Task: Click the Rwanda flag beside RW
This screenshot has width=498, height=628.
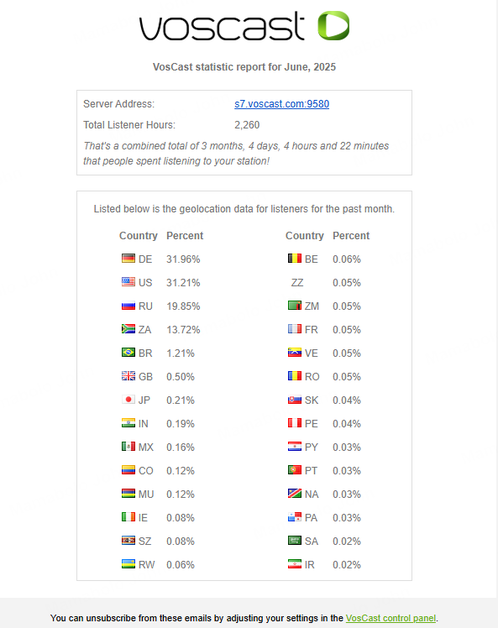Action: pos(128,564)
